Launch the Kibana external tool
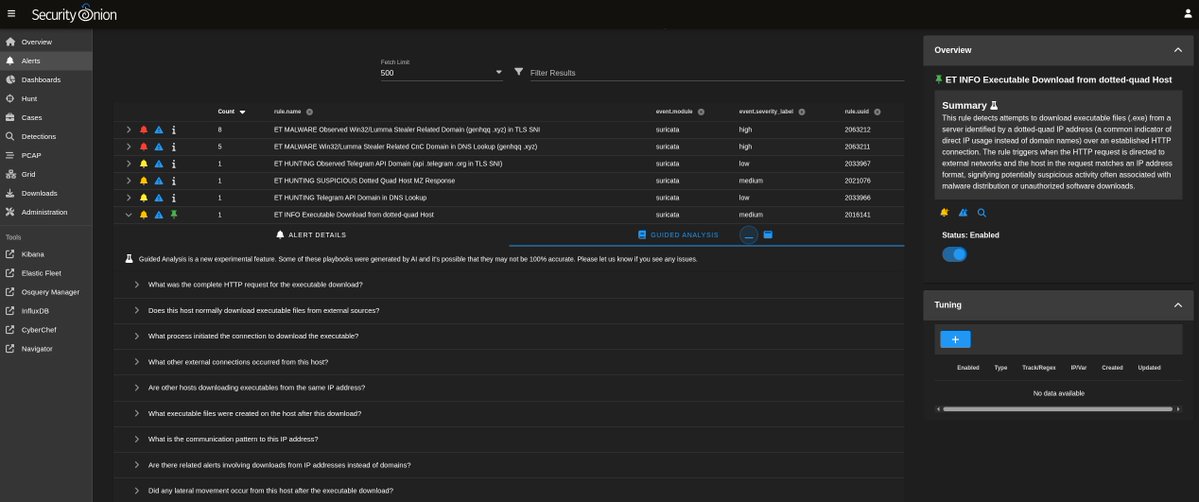This screenshot has height=502, width=1199. (x=46, y=254)
